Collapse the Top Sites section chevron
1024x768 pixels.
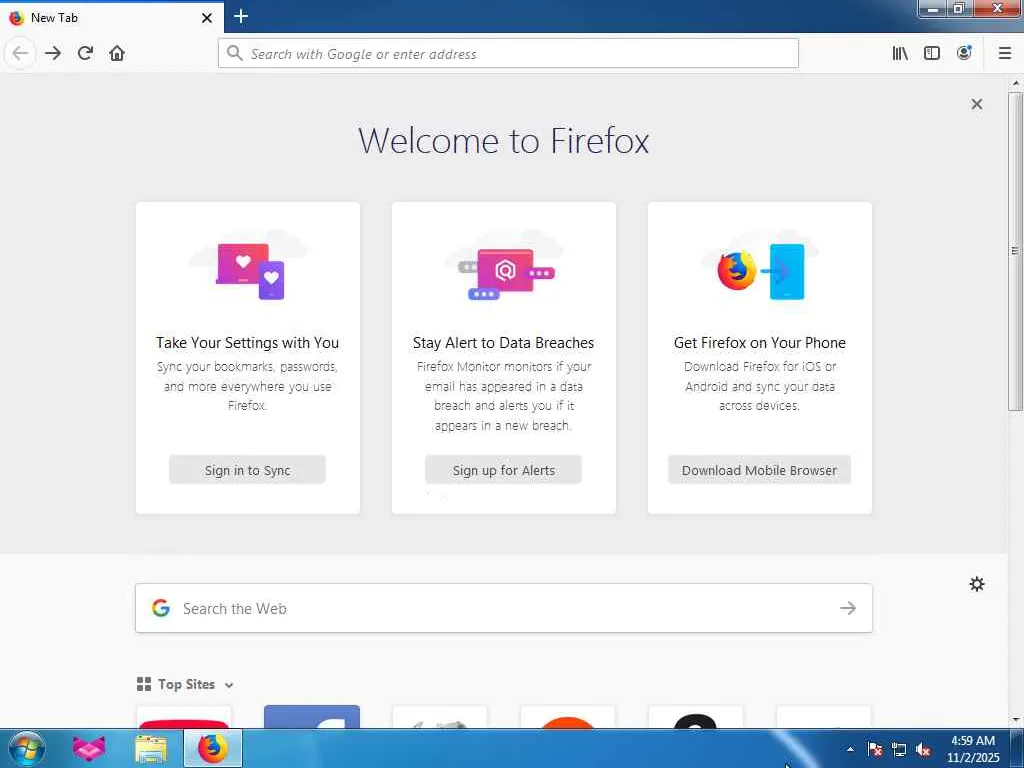click(229, 685)
